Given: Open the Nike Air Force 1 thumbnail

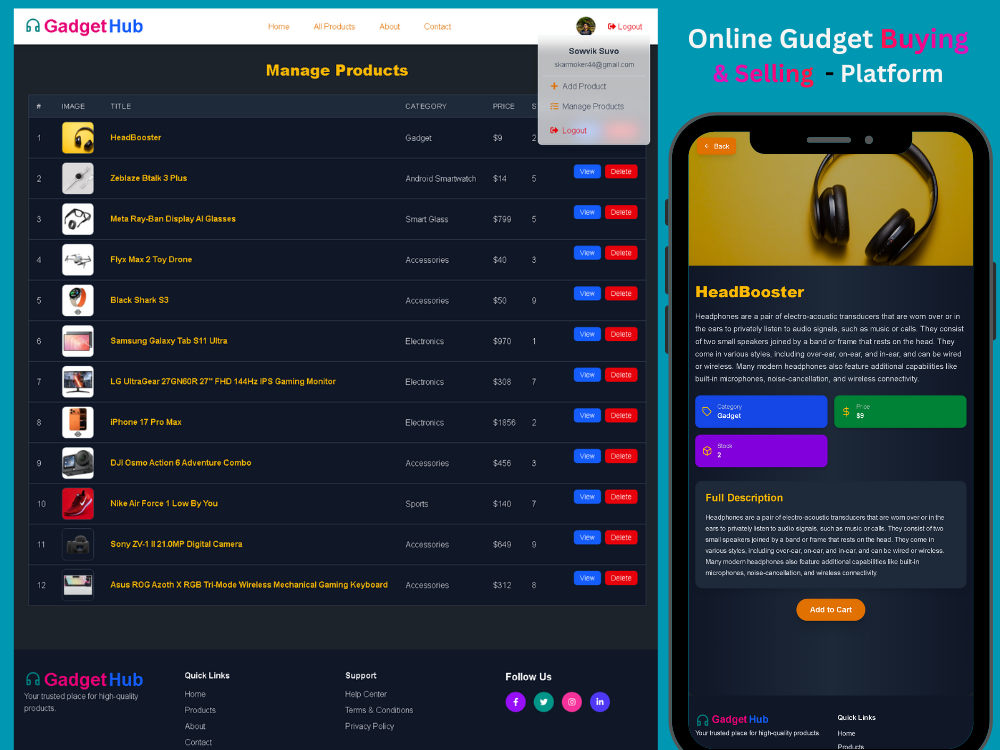Looking at the screenshot, I should [78, 504].
